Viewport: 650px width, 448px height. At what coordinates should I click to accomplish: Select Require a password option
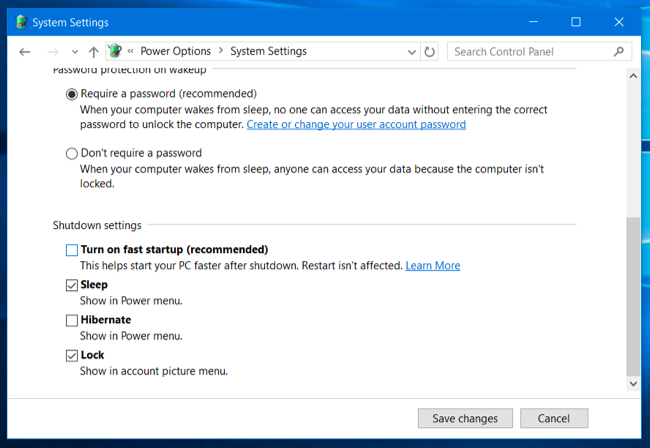point(71,94)
